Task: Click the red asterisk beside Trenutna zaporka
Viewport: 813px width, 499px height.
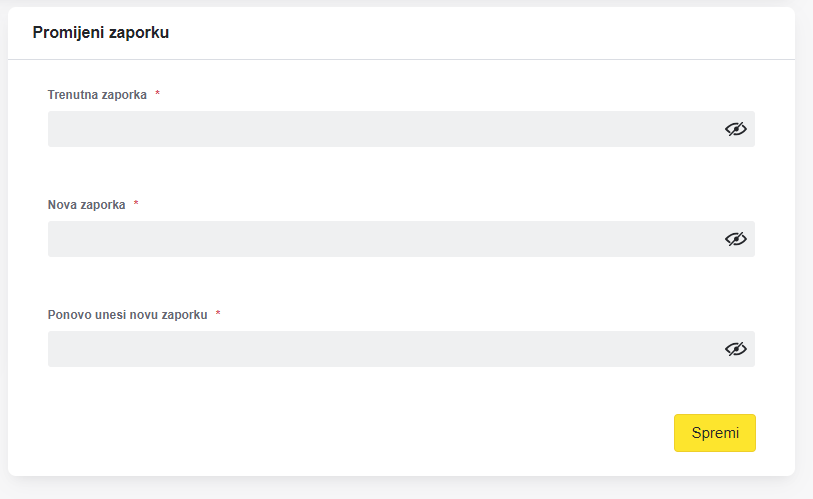Action: pos(158,93)
